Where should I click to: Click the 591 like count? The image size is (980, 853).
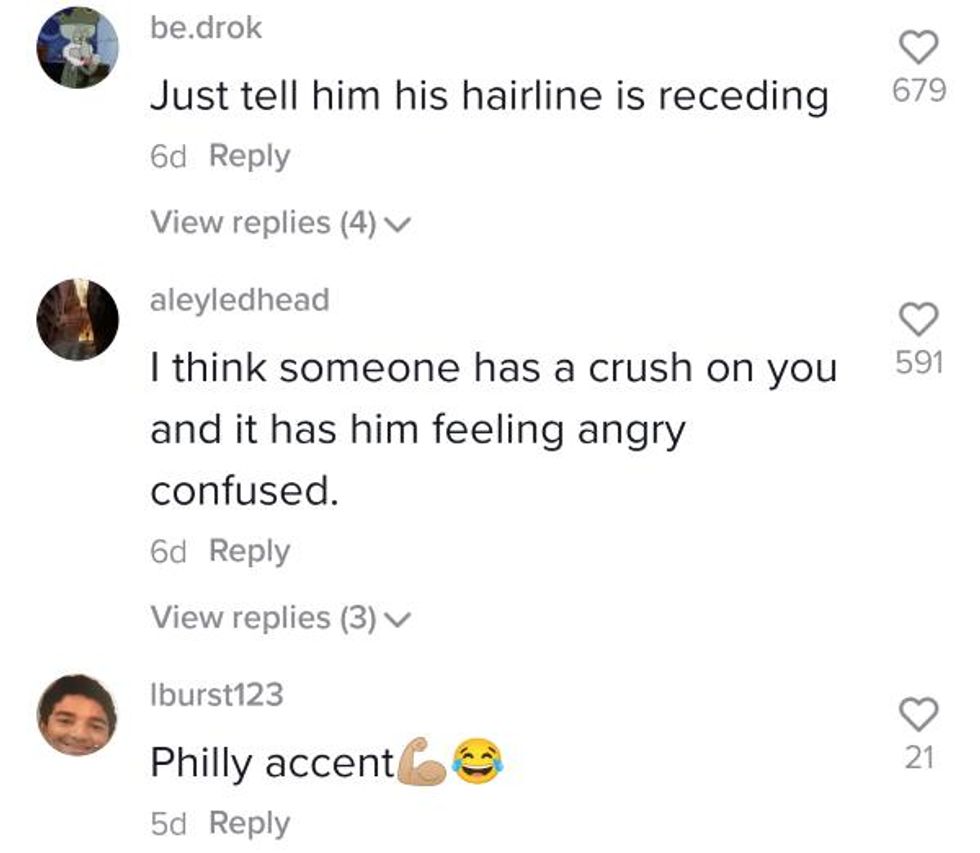(x=918, y=363)
